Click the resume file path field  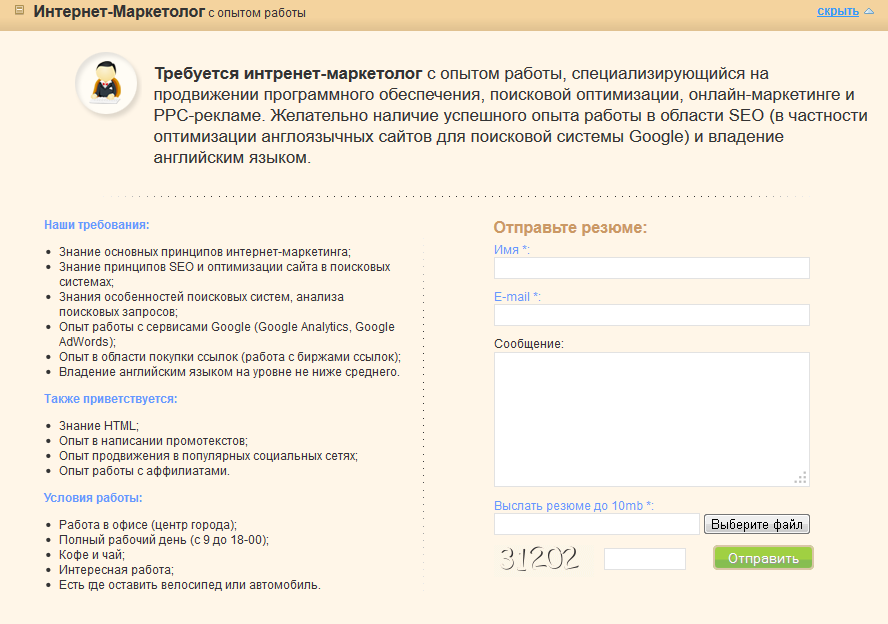tap(596, 524)
